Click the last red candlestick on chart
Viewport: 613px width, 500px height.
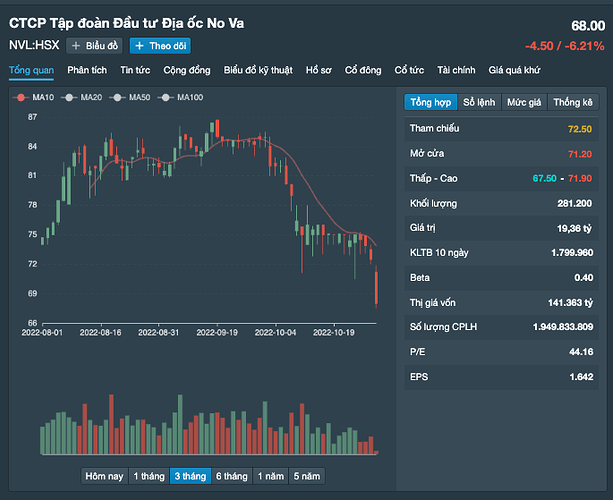click(x=377, y=288)
